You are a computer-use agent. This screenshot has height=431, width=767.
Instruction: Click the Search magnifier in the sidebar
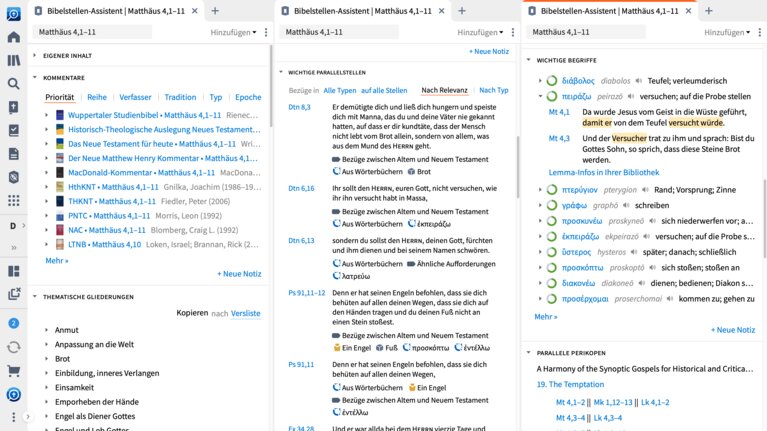(14, 84)
